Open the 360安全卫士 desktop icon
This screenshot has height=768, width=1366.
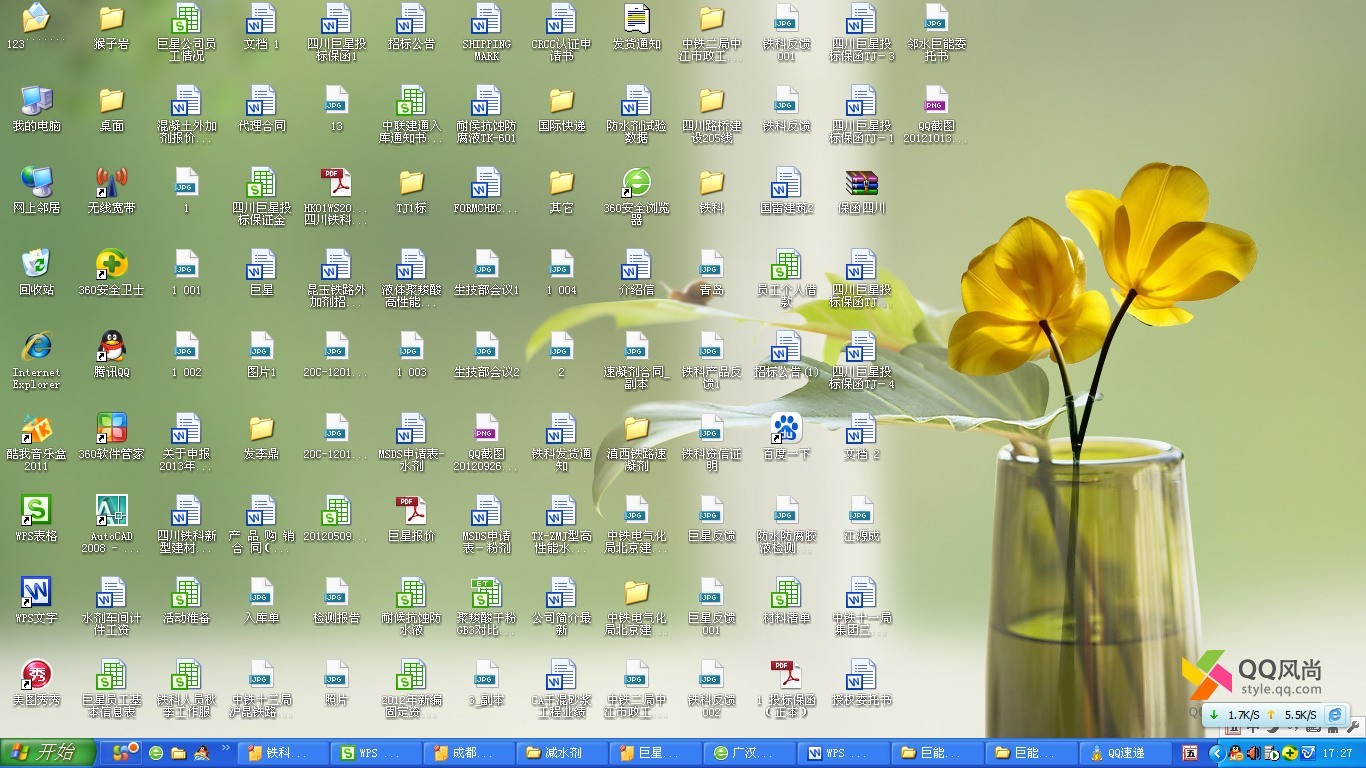(x=111, y=265)
